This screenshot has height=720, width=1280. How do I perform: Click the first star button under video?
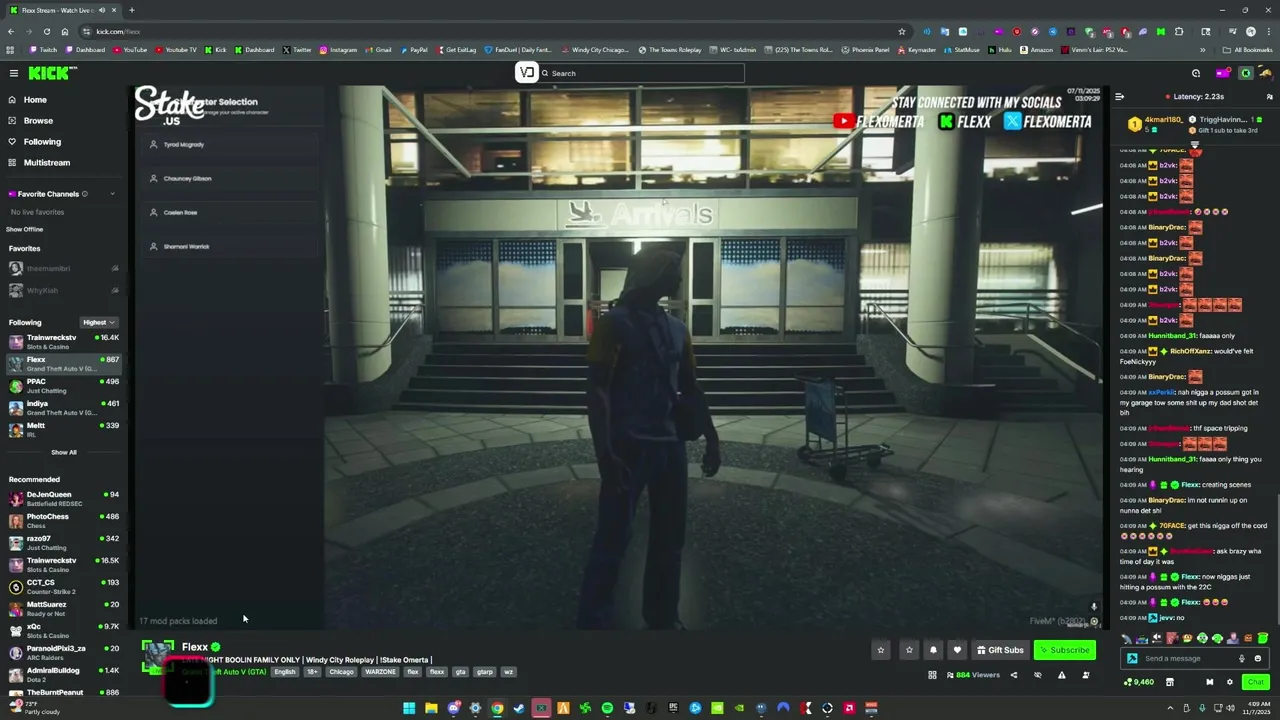point(881,650)
